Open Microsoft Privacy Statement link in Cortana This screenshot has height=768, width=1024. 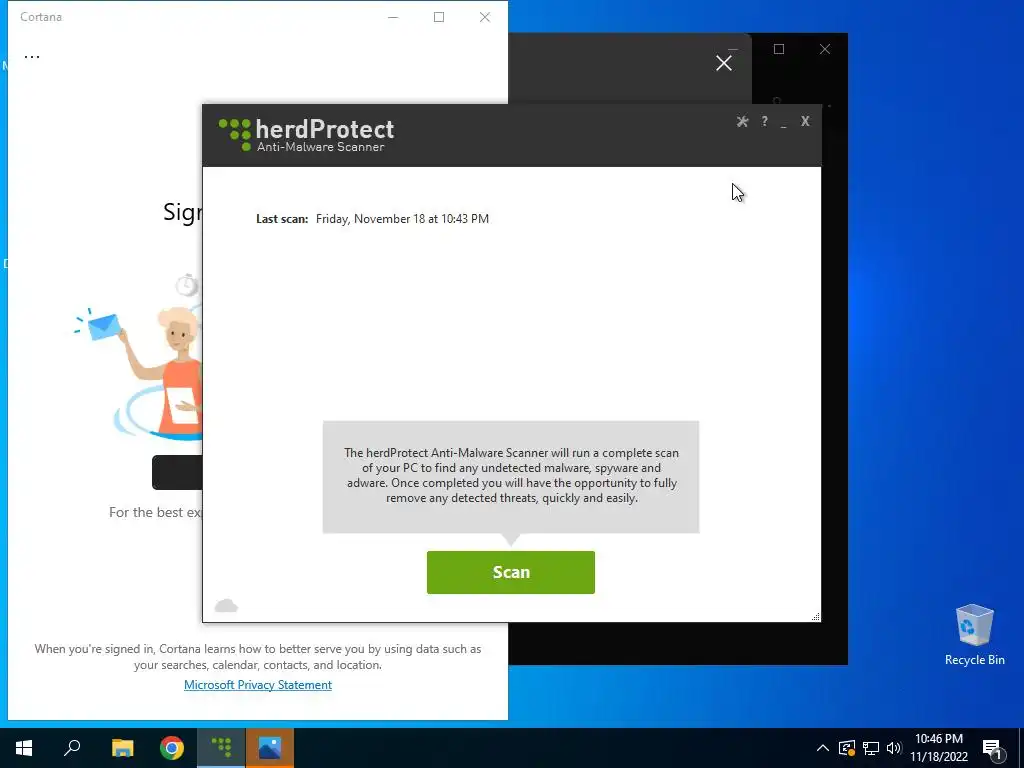[x=257, y=684]
